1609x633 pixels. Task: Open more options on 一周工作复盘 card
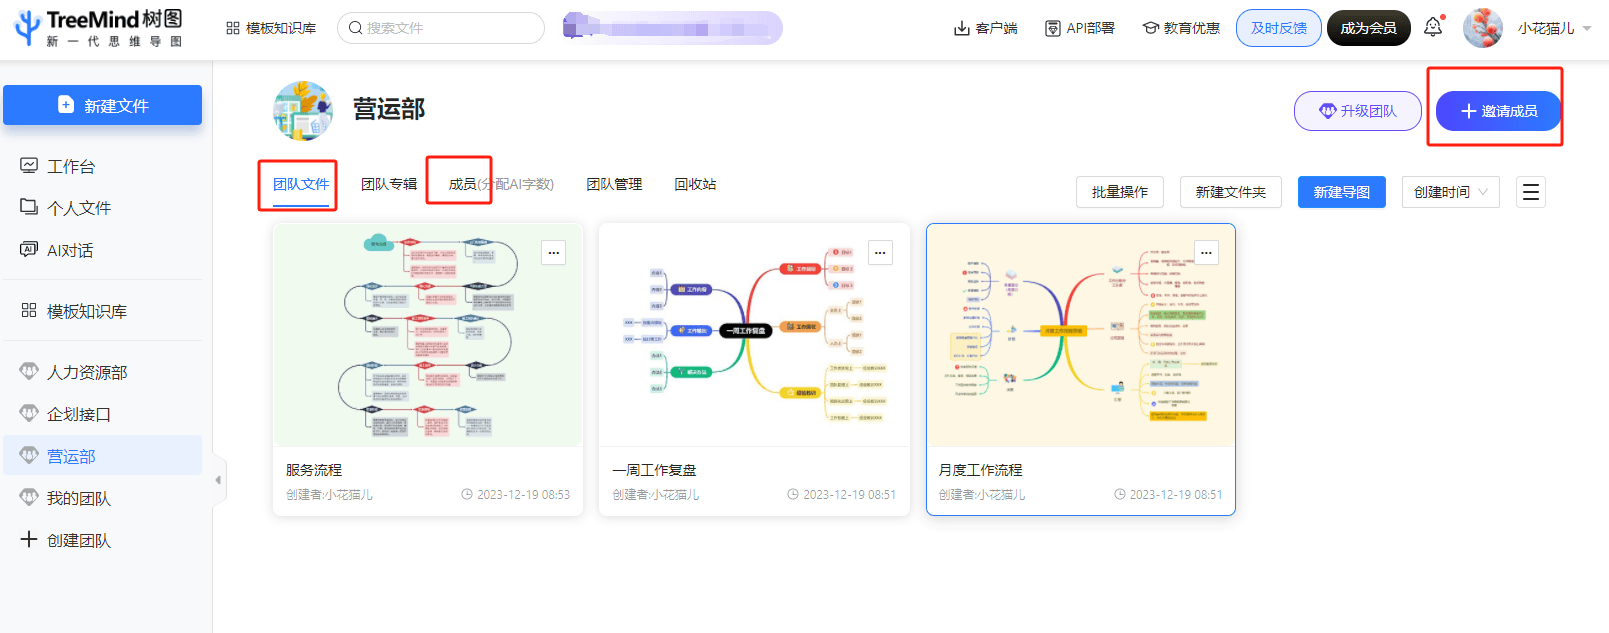pyautogui.click(x=879, y=253)
